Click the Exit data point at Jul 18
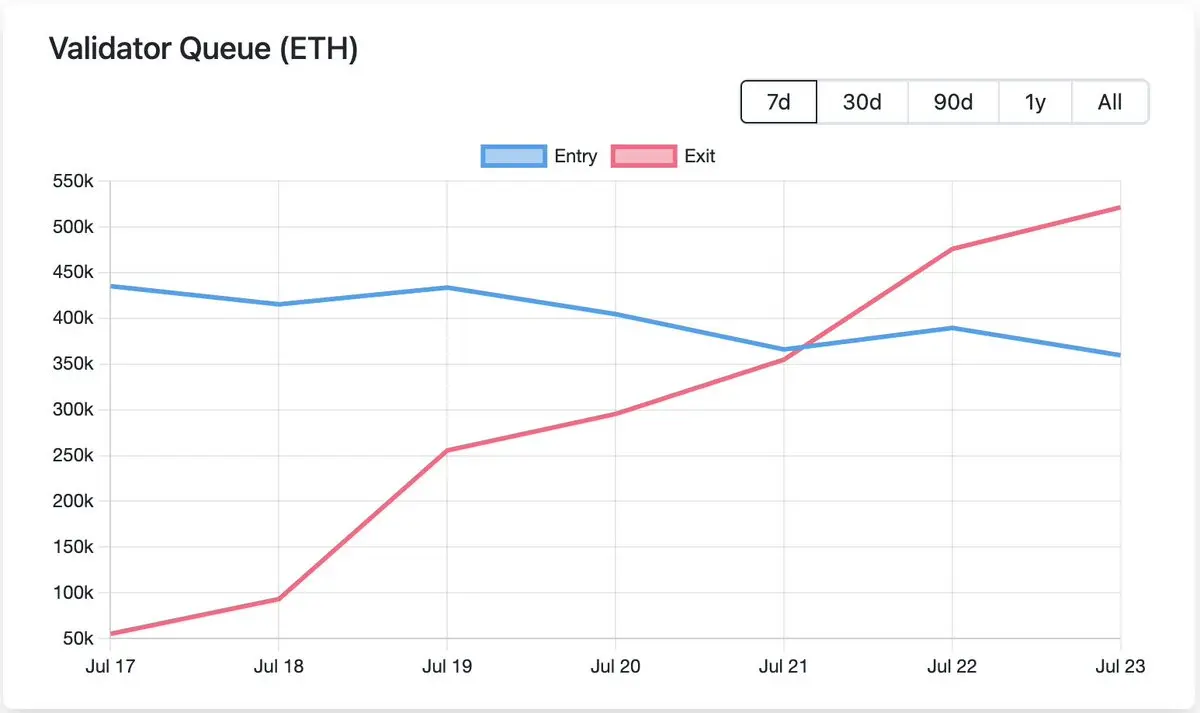Viewport: 1200px width, 713px height. pos(278,599)
